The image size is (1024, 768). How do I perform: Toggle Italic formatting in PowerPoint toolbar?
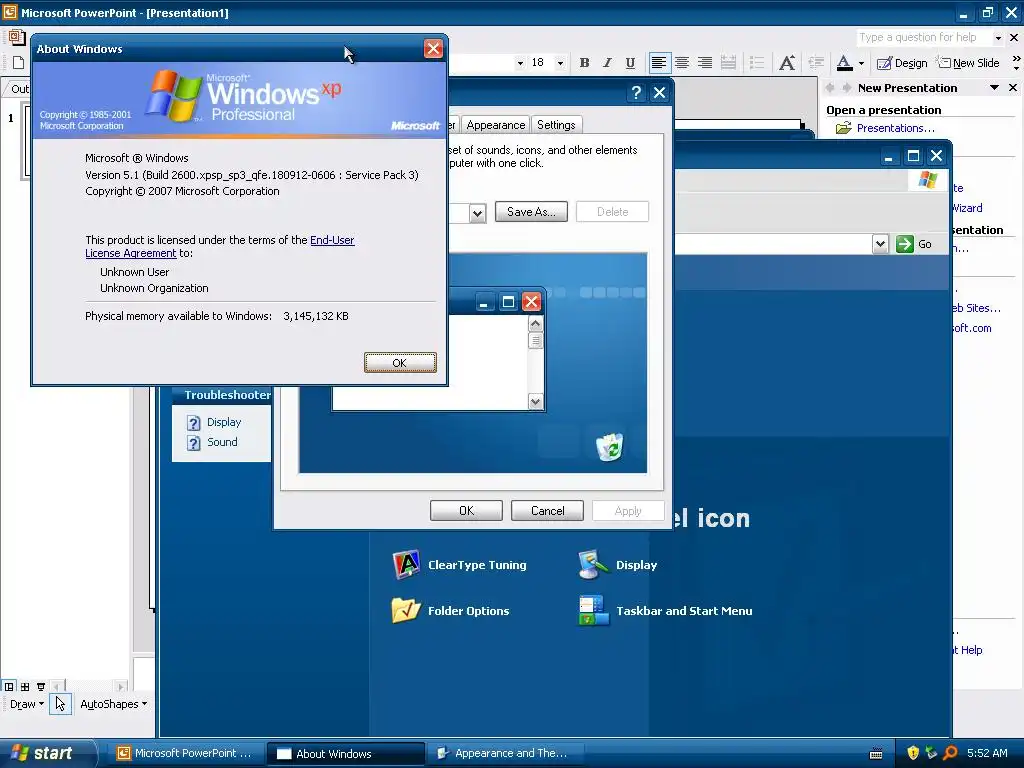point(607,63)
